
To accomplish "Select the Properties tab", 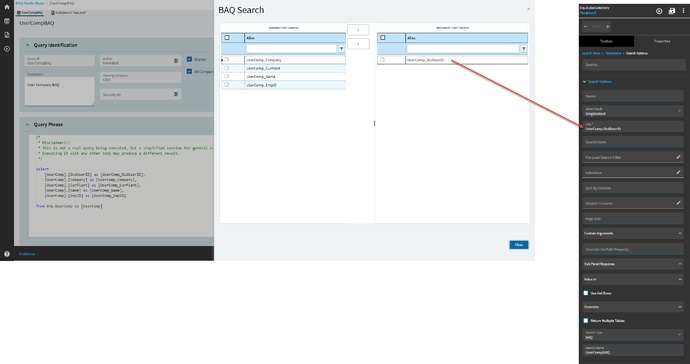I will 661,41.
